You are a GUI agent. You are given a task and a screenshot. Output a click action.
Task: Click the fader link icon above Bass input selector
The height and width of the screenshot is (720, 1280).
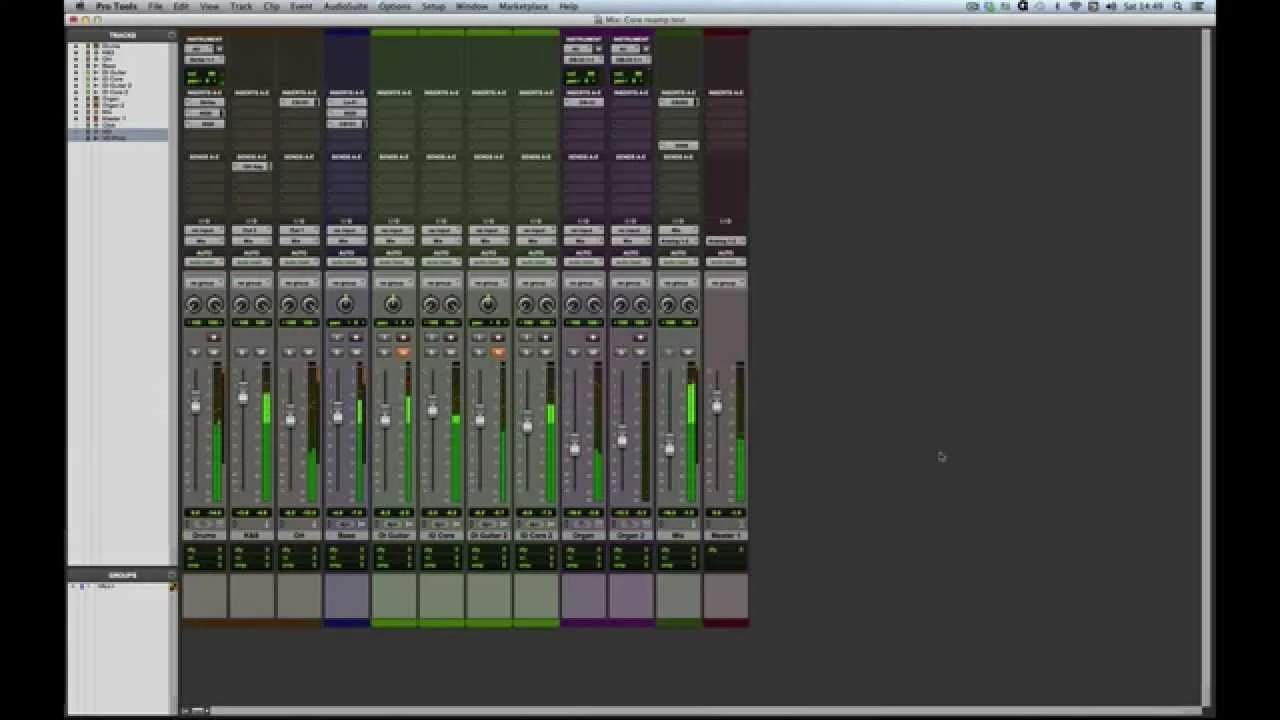345,220
